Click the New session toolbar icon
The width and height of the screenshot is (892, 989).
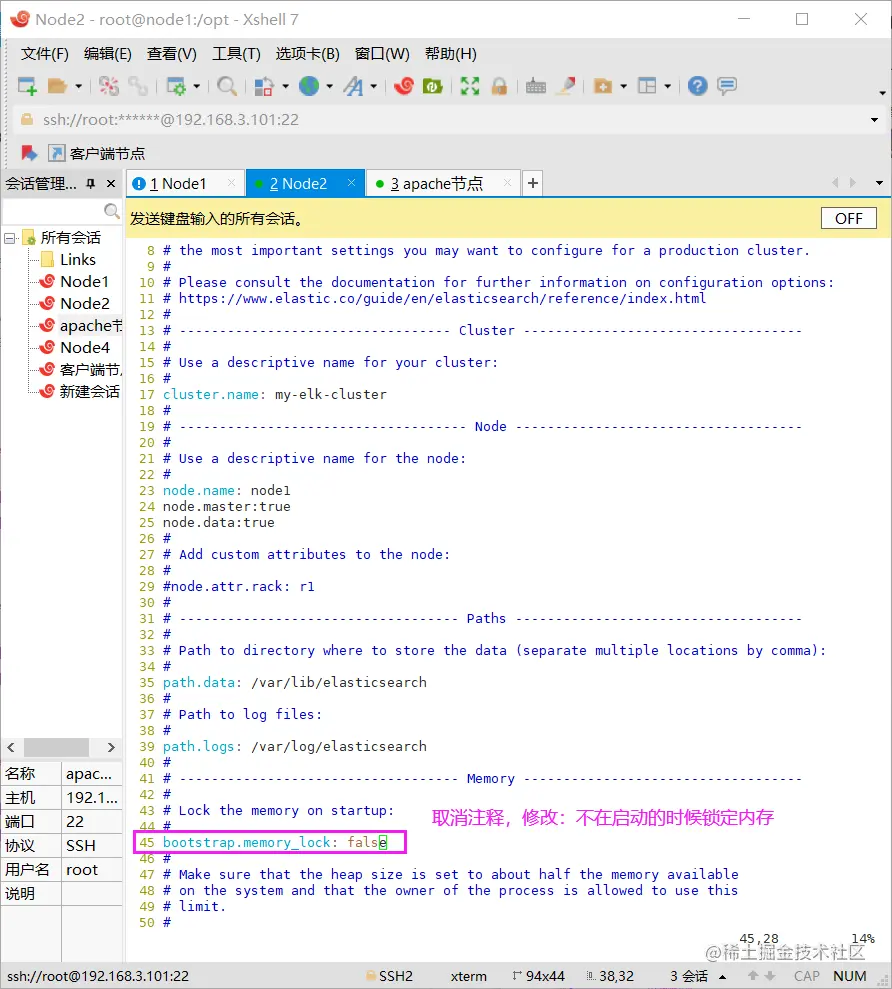point(27,86)
